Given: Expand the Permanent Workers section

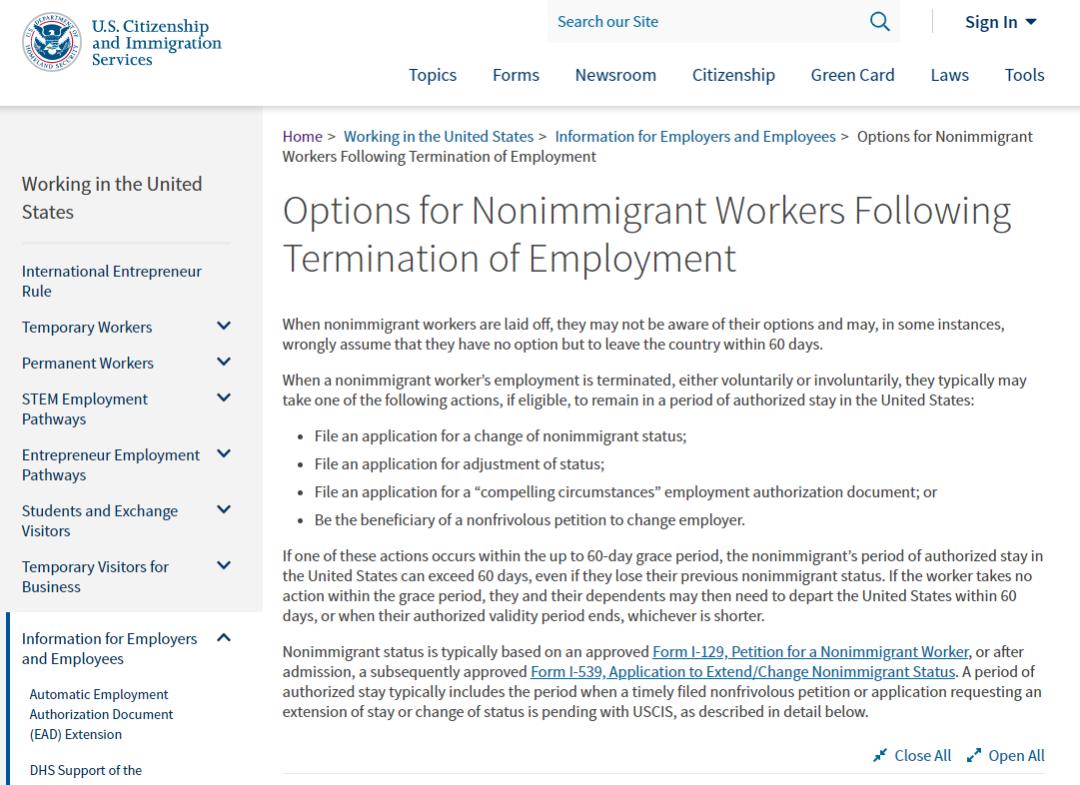Looking at the screenshot, I should point(224,362).
